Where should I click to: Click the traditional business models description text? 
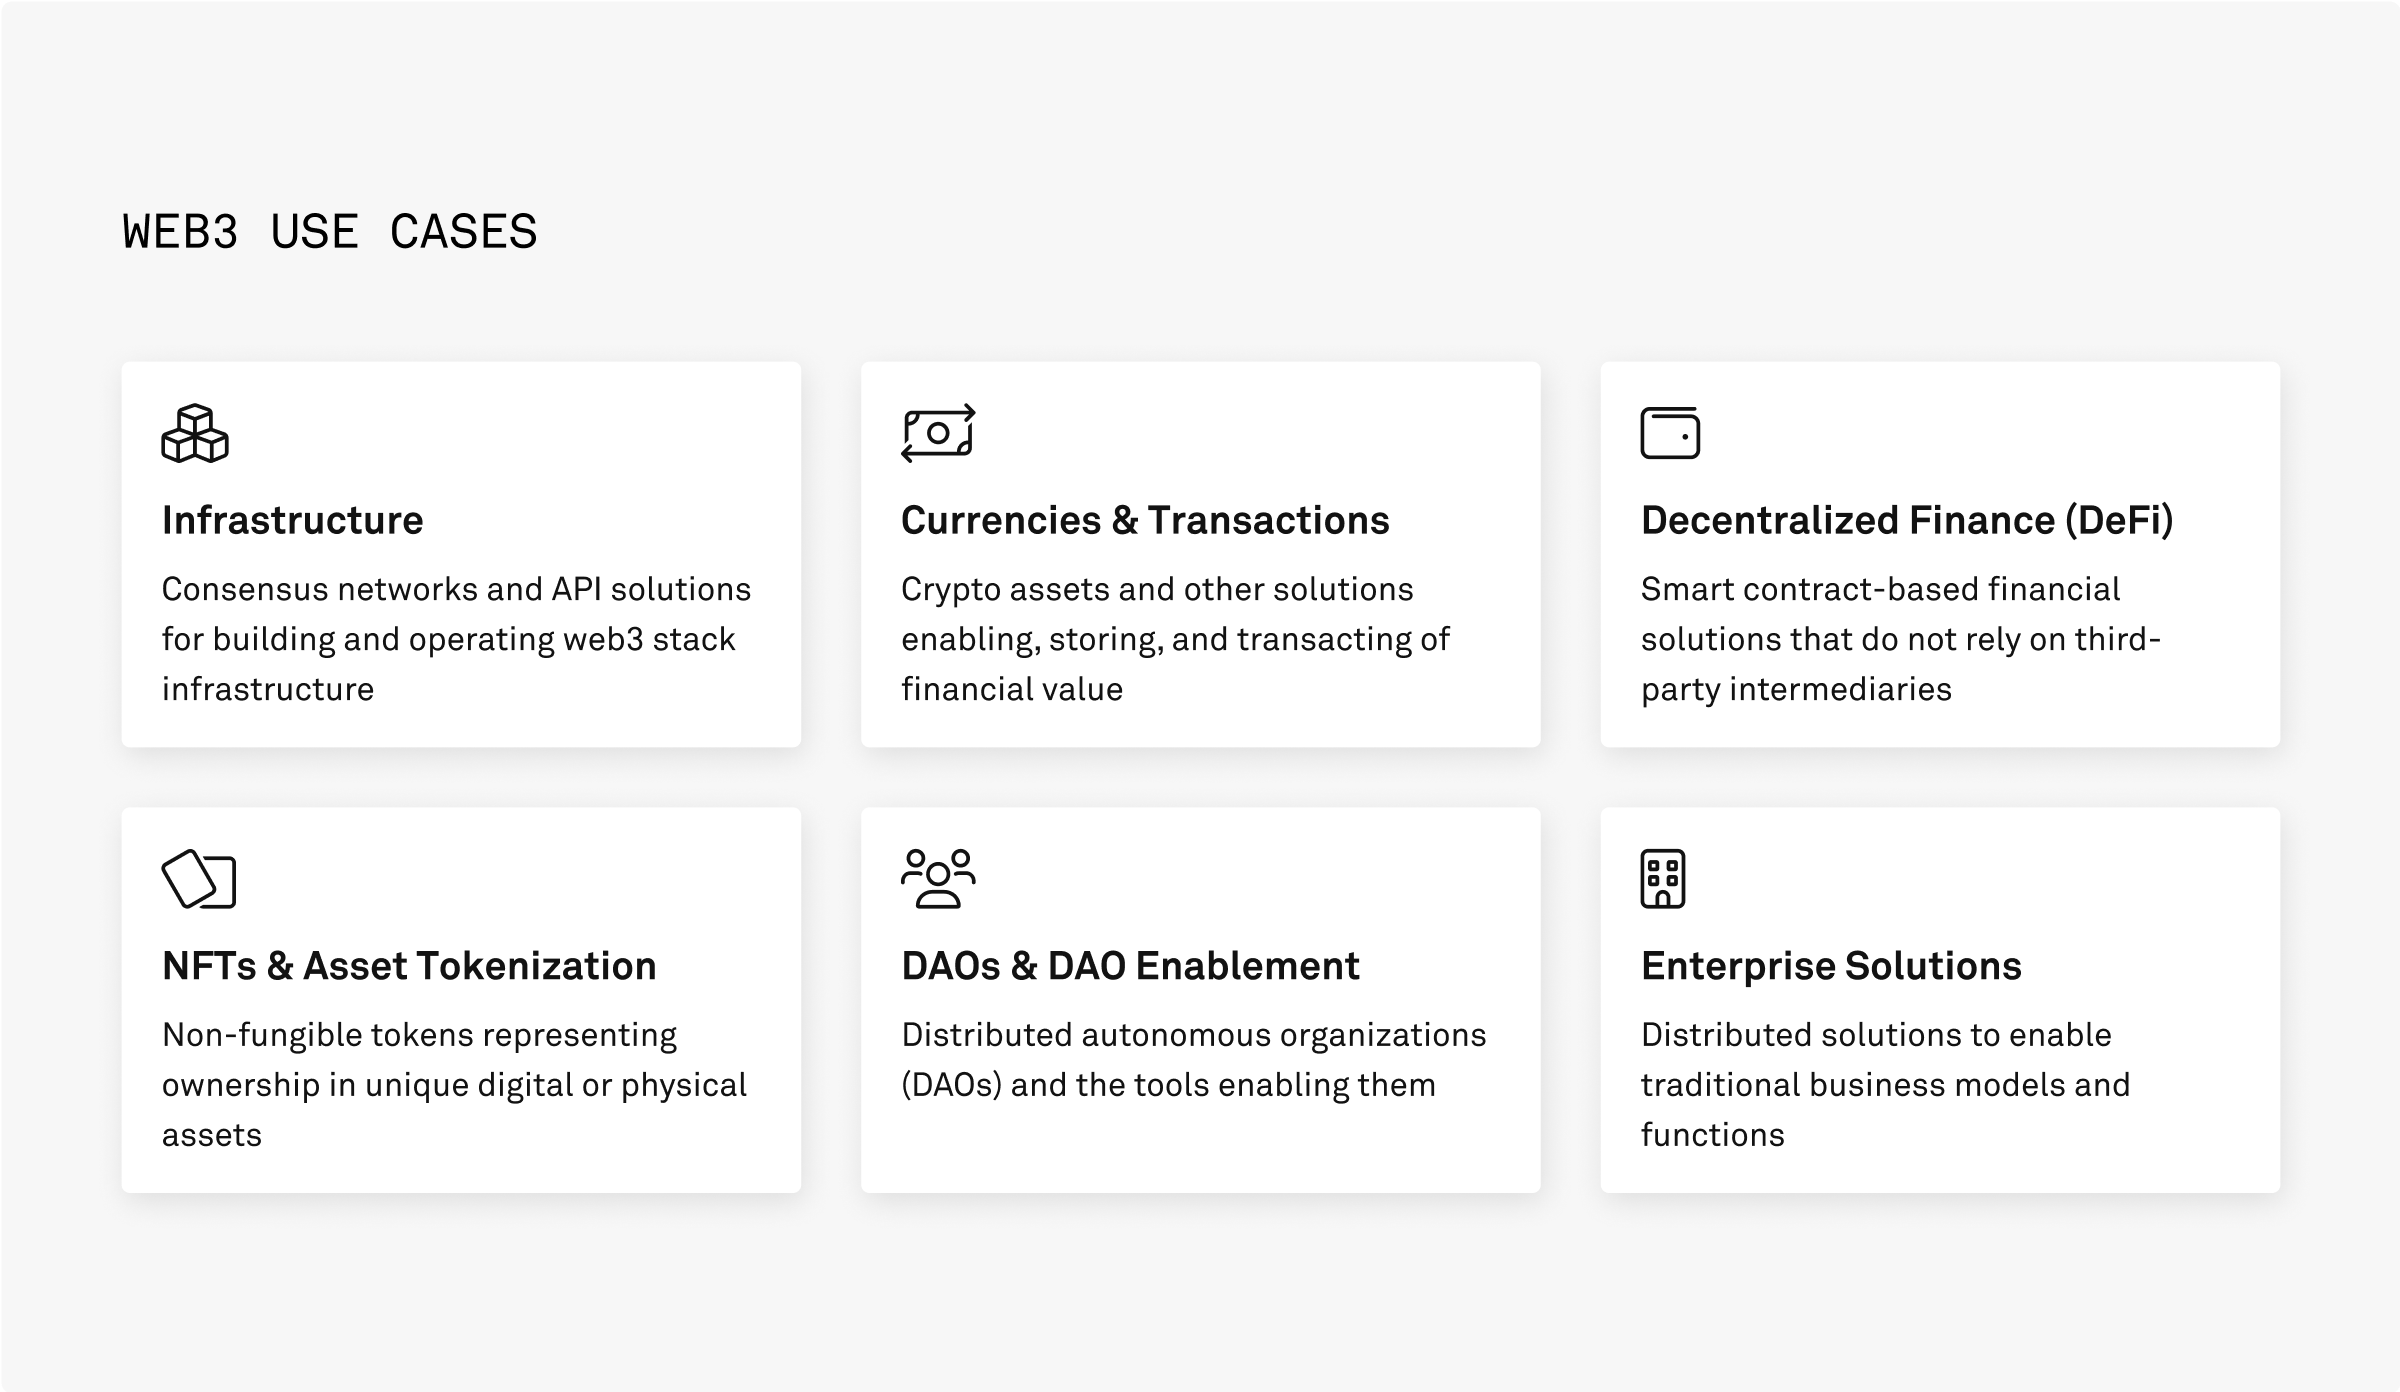(1885, 1084)
